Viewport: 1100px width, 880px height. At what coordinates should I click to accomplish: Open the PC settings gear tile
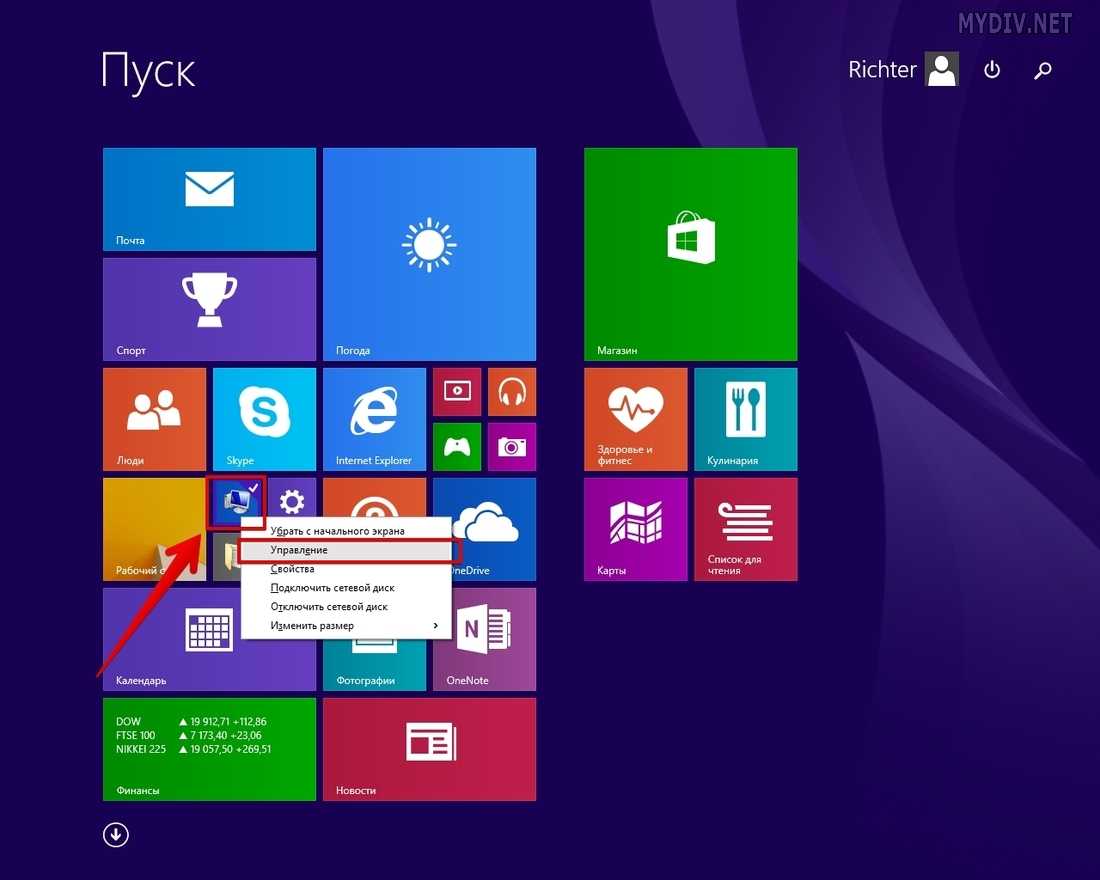click(x=292, y=501)
